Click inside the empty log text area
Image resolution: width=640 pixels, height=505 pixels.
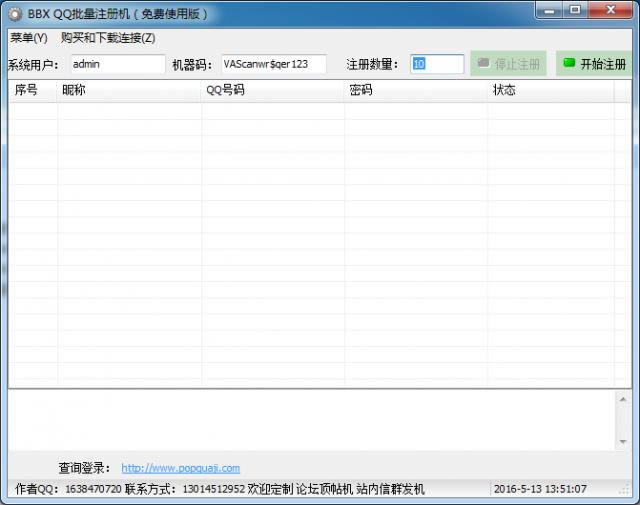point(312,420)
